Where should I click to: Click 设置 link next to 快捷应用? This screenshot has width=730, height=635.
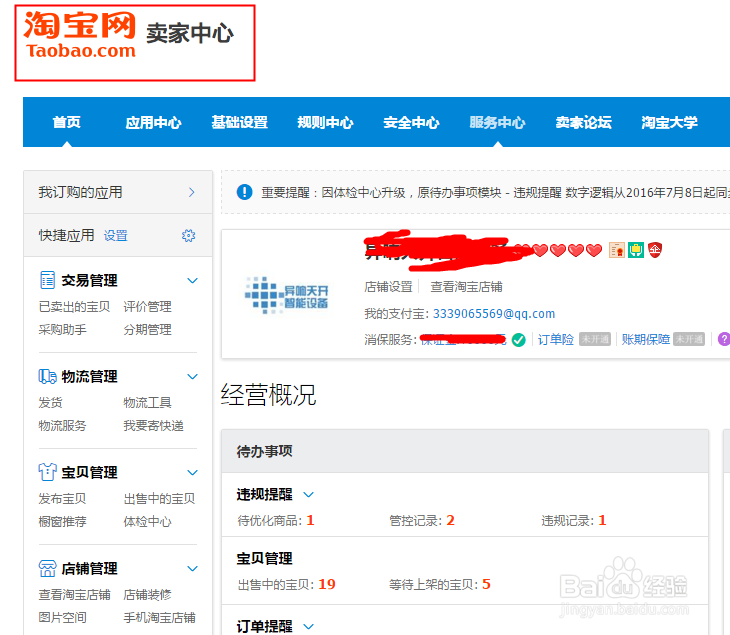click(115, 236)
